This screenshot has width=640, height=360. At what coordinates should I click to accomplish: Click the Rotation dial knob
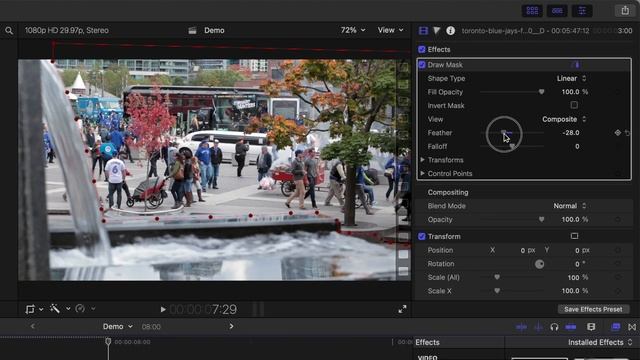[x=539, y=264]
